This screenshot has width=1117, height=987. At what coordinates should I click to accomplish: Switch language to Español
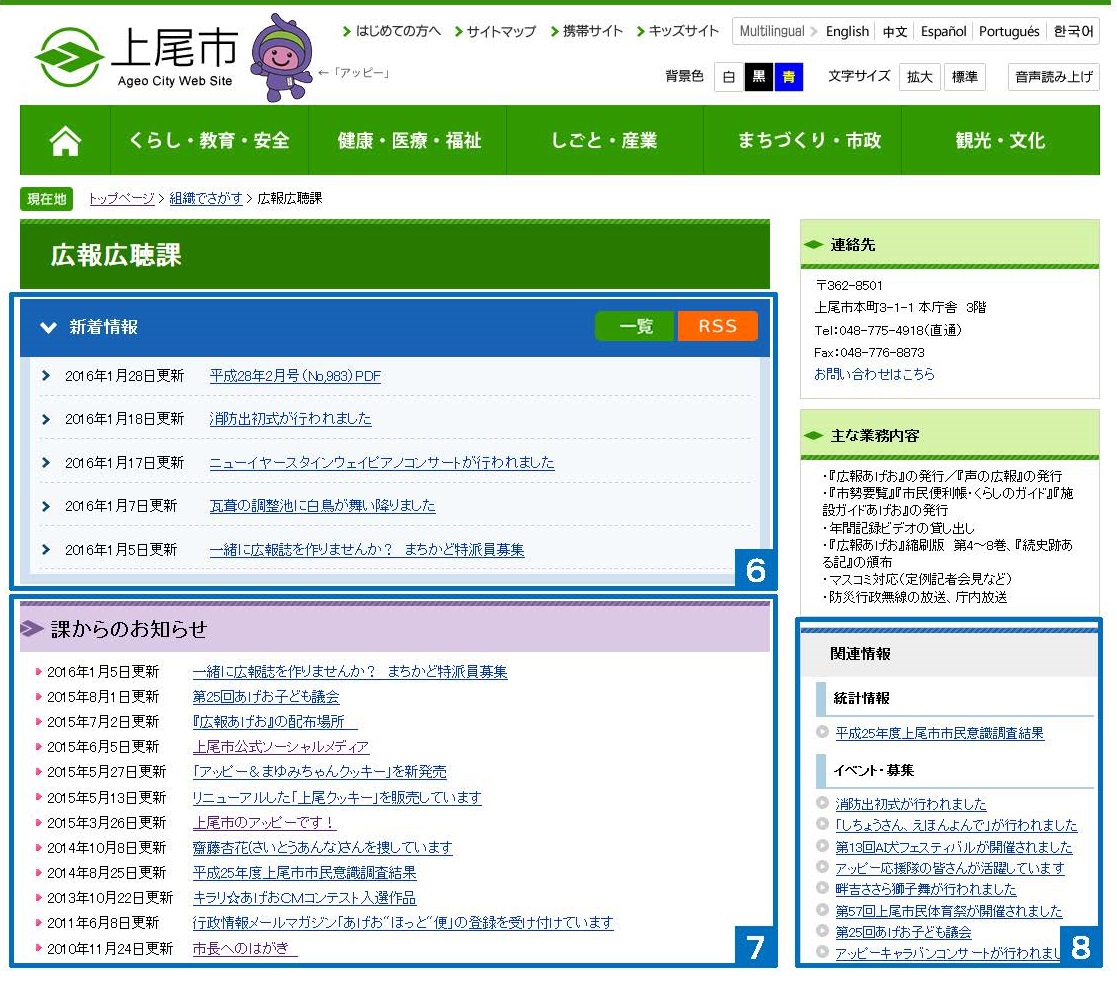click(943, 31)
